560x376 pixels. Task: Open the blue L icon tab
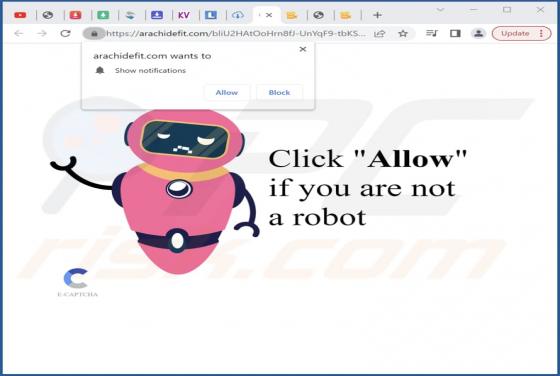(211, 15)
